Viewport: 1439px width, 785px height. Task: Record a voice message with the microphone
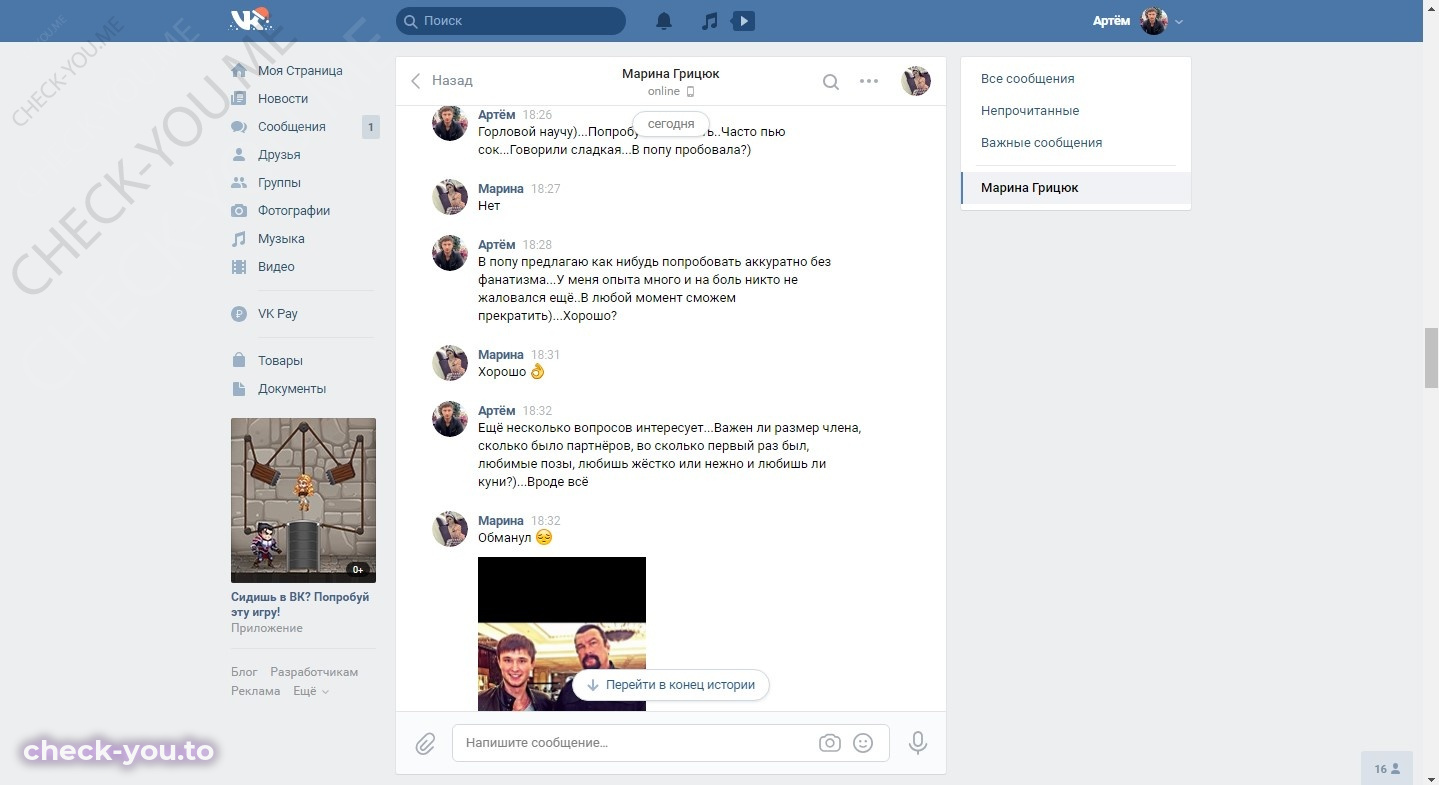pos(918,743)
